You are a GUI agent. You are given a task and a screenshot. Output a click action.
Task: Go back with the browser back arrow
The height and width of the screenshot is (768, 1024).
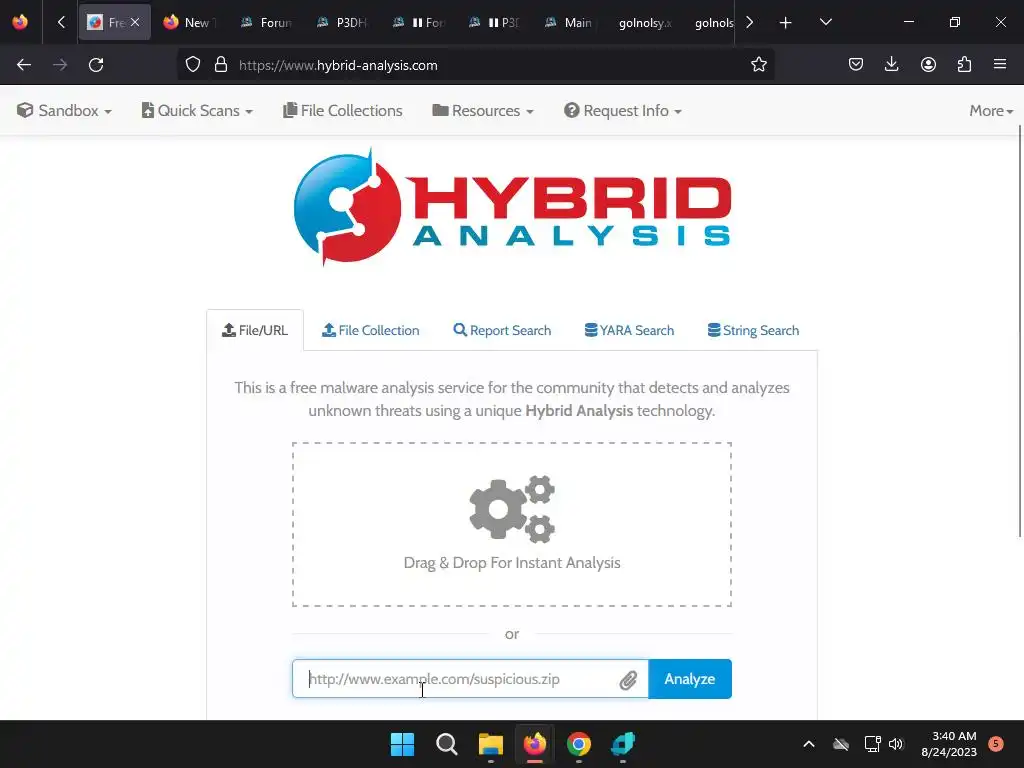(x=24, y=65)
